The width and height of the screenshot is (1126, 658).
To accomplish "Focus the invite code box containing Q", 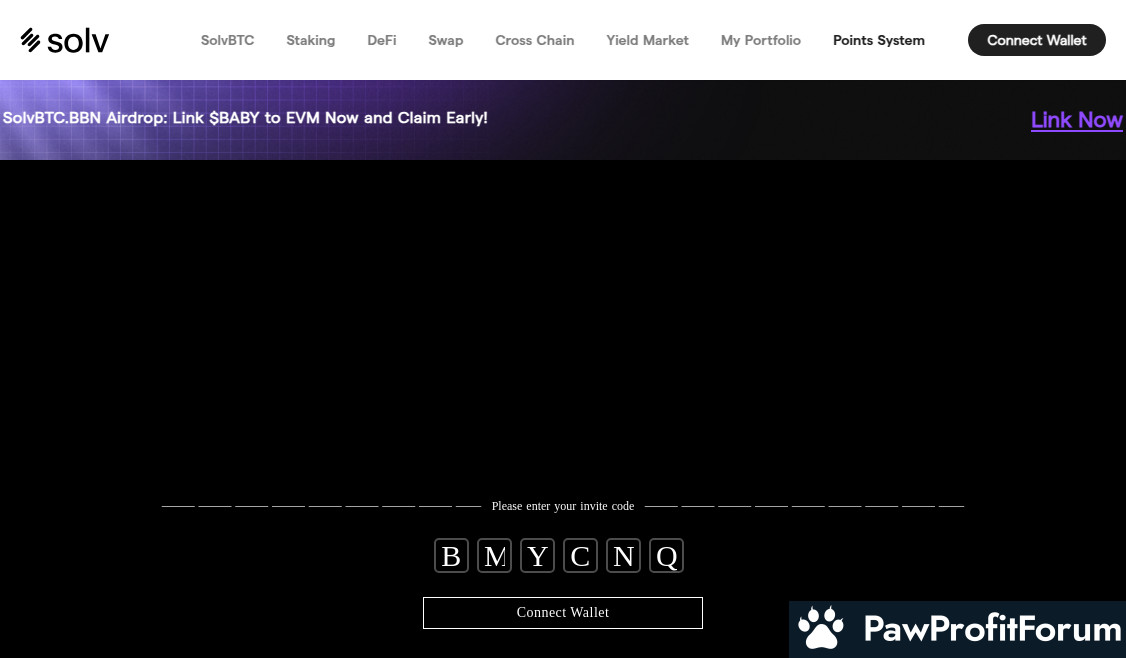I will [x=666, y=556].
